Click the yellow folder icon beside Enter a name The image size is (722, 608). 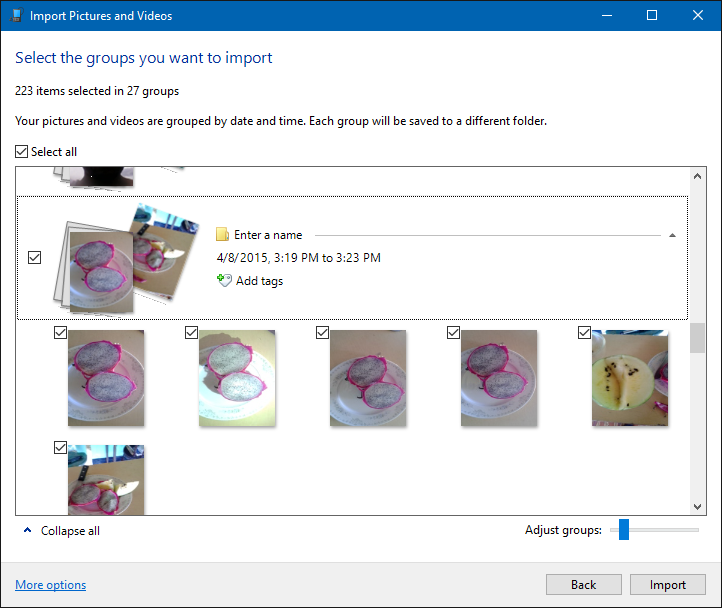pos(222,234)
